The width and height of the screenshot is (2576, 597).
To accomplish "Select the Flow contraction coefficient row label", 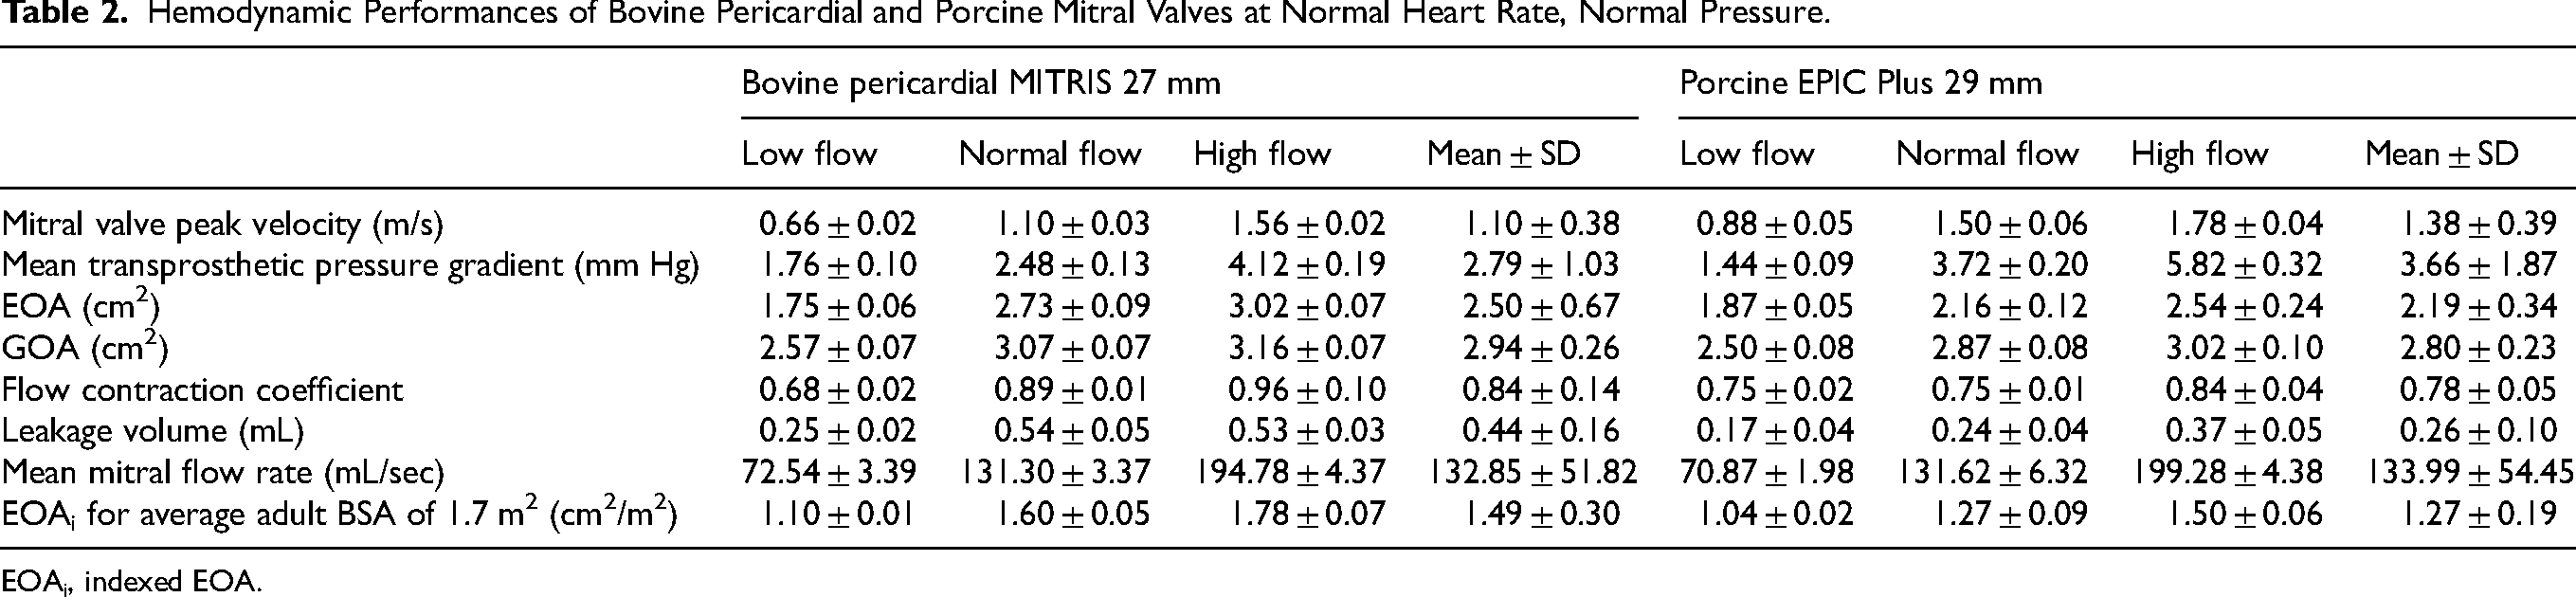I will tap(202, 389).
